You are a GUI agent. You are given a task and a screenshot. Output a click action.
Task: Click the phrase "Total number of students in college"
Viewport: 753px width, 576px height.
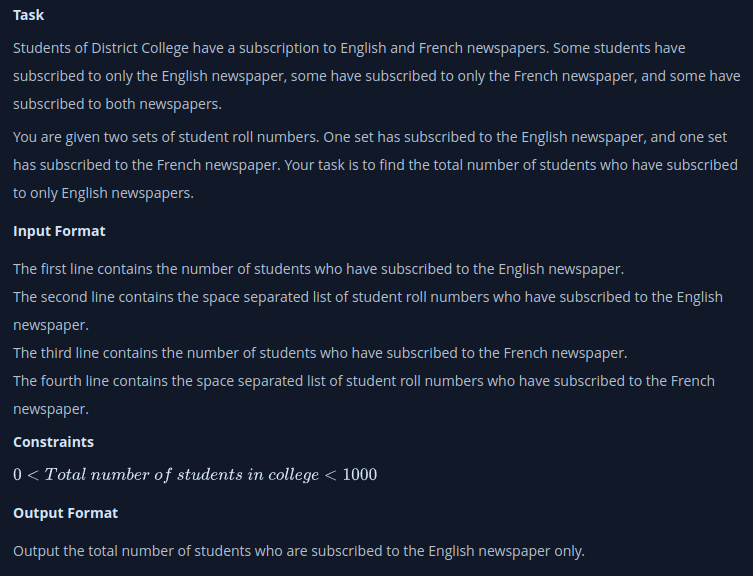(x=181, y=475)
